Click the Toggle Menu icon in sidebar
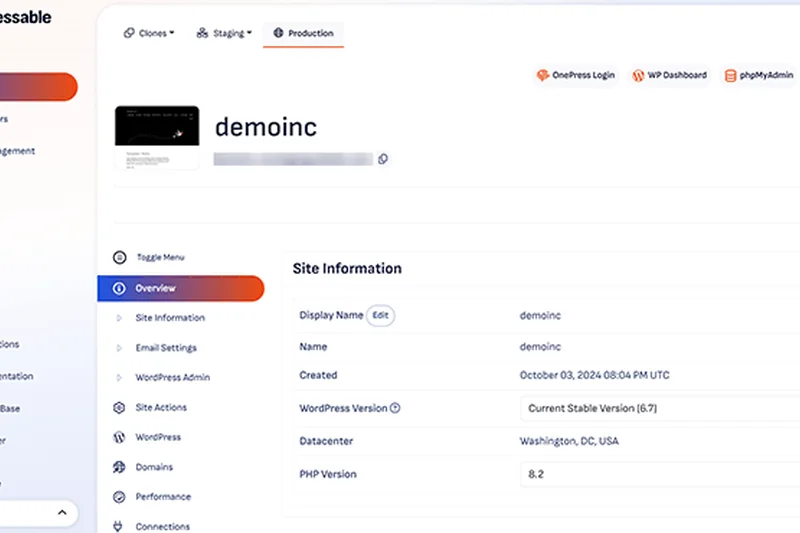The image size is (800, 533). click(x=119, y=257)
